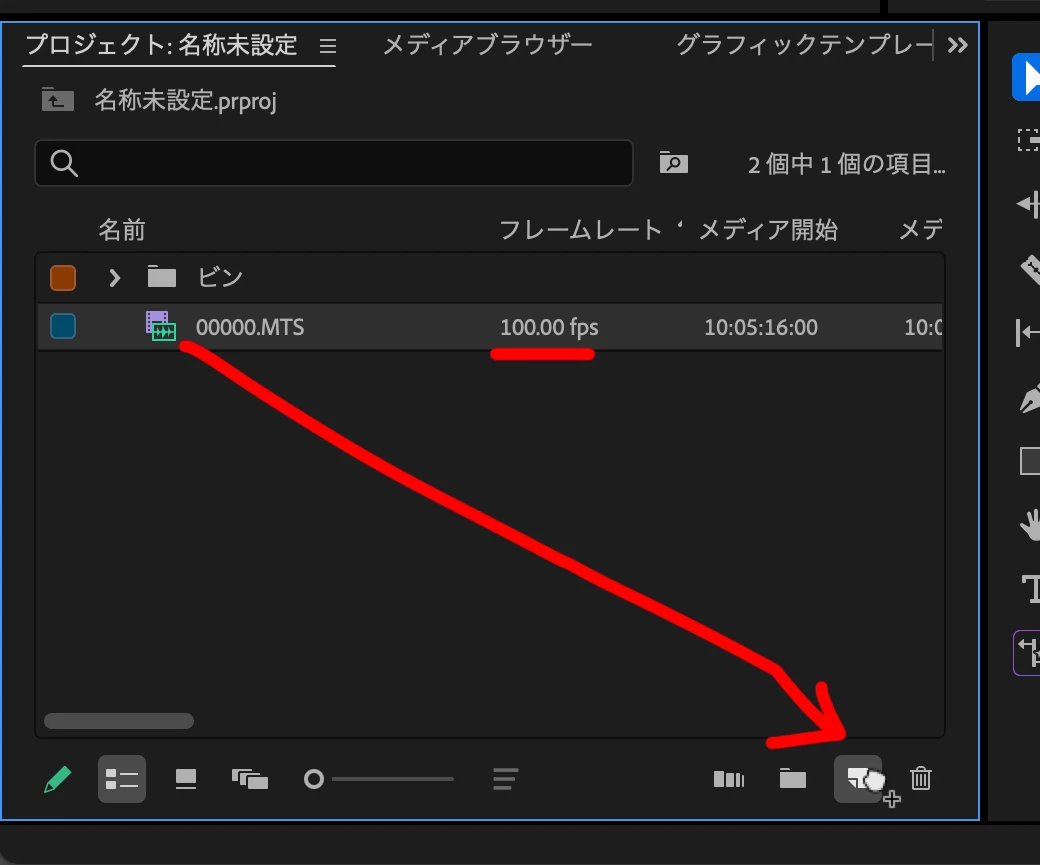
Task: Click the horizontal scrollbar of the project list
Action: point(119,720)
